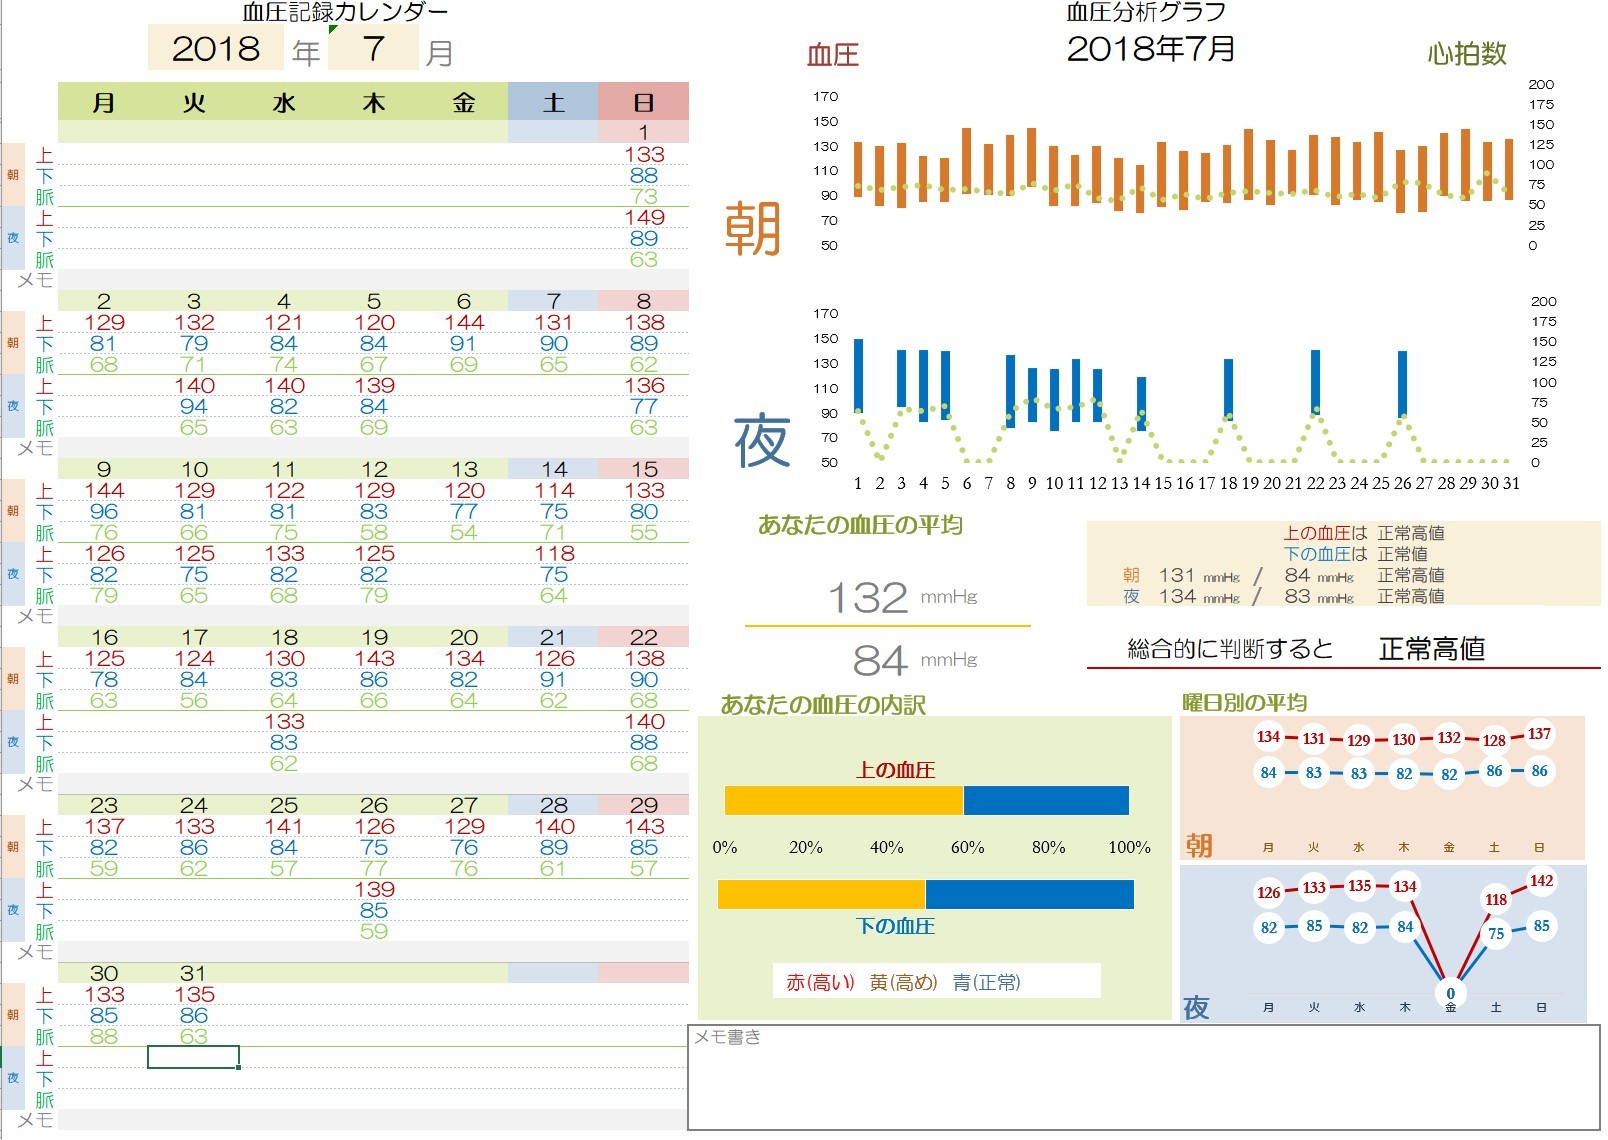Click the あなたの血圧の平均 heading
The width and height of the screenshot is (1608, 1140).
point(860,525)
